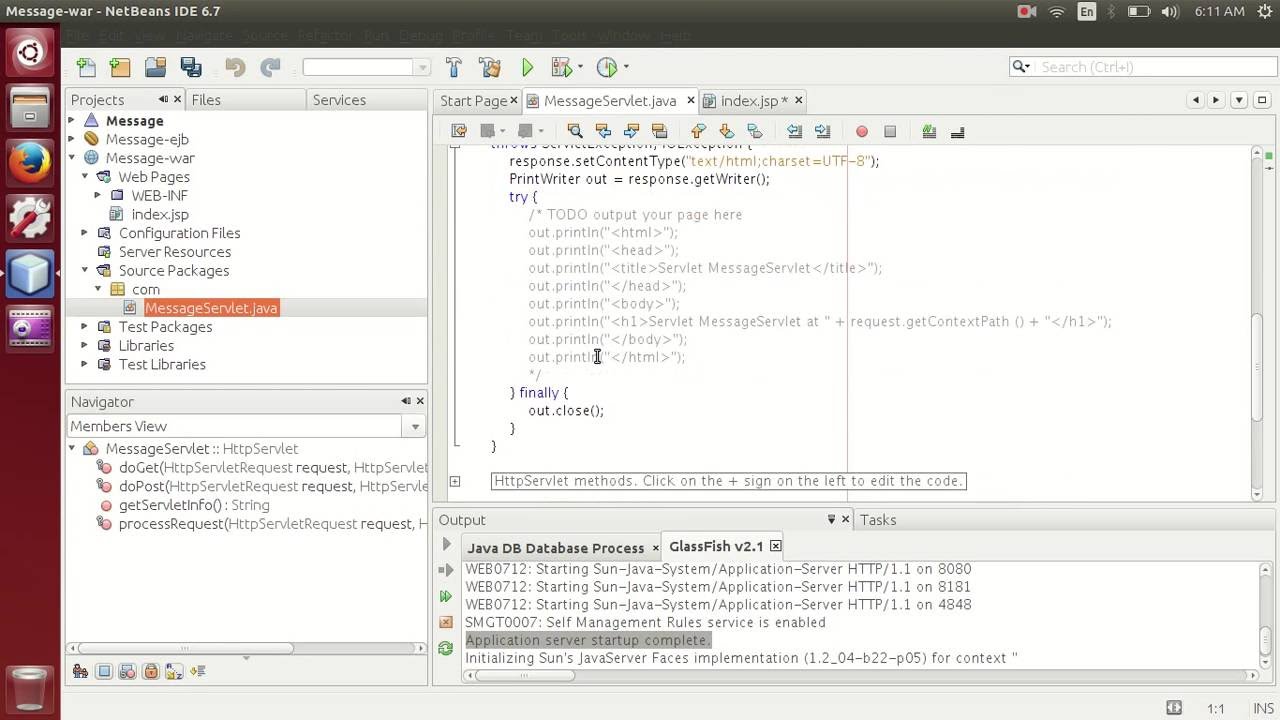Click the Open Project toolbar icon
The image size is (1280, 720).
(x=155, y=67)
